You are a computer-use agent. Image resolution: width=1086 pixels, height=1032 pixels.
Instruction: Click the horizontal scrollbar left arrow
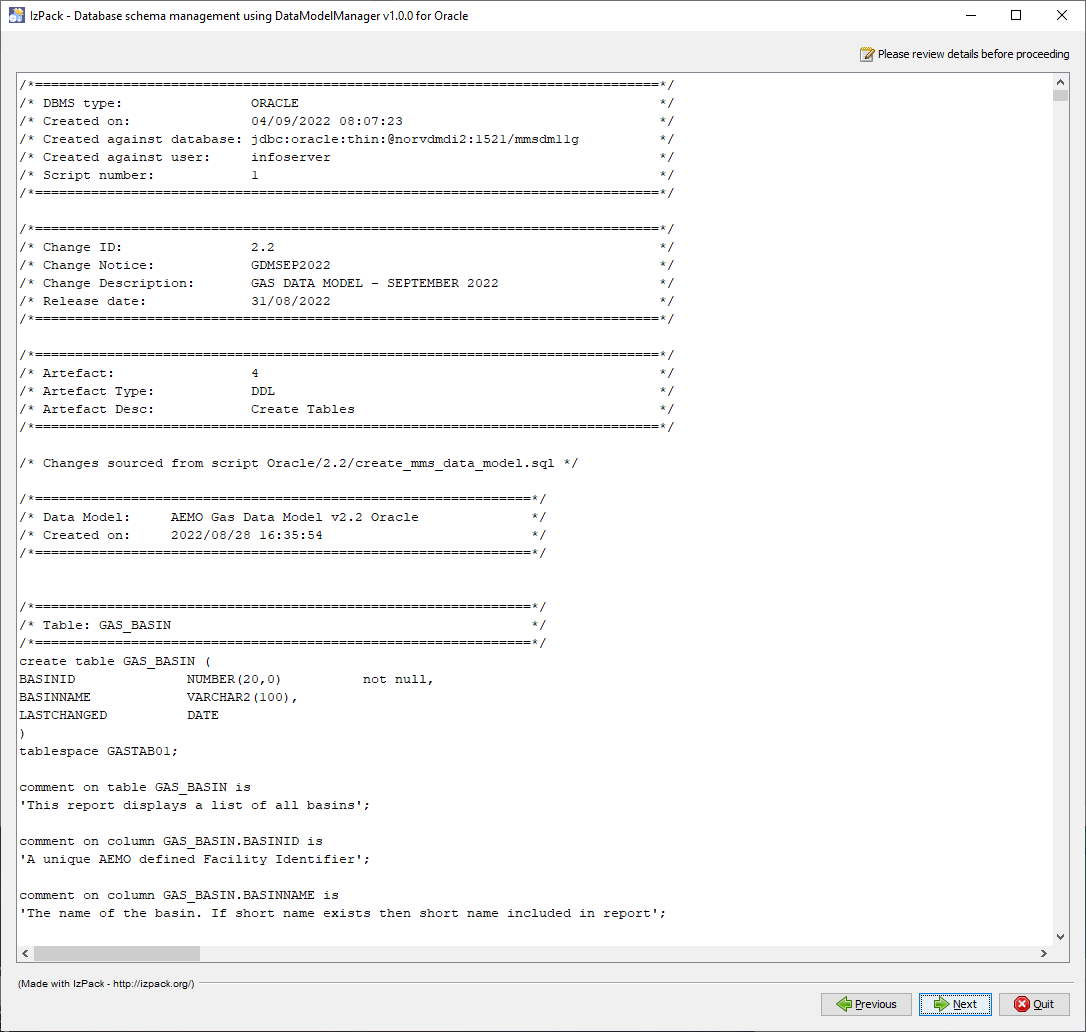coord(25,954)
